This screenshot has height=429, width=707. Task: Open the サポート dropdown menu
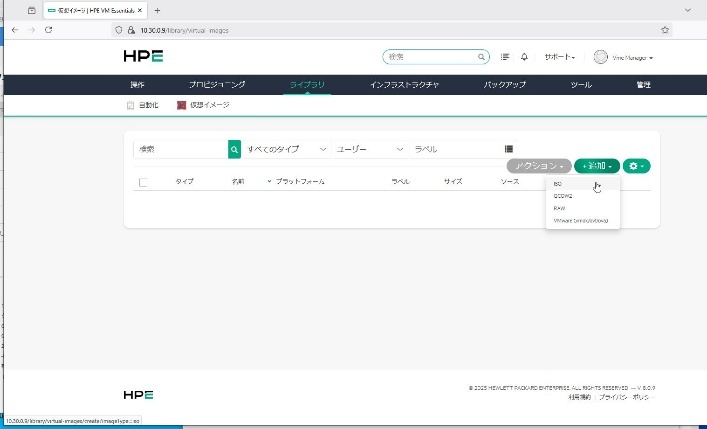(x=562, y=58)
